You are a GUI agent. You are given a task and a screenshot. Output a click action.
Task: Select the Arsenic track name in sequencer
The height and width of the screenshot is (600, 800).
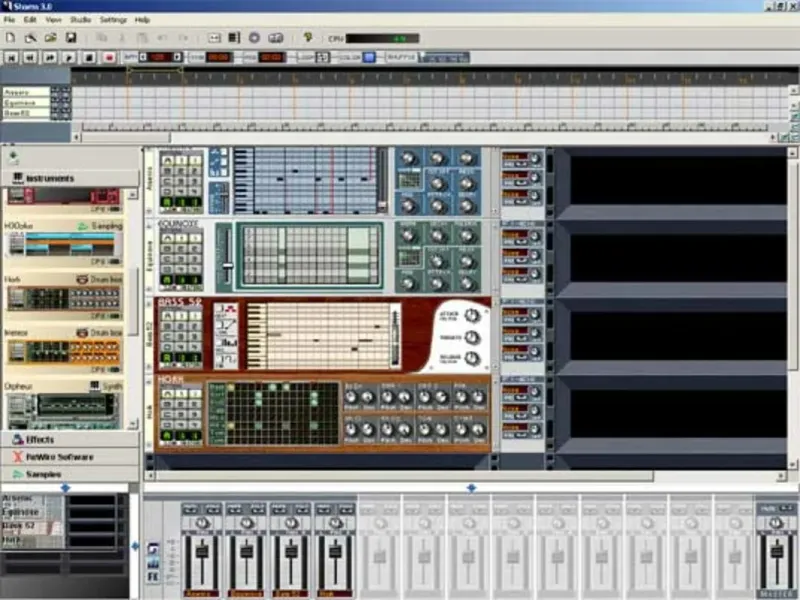[26, 92]
